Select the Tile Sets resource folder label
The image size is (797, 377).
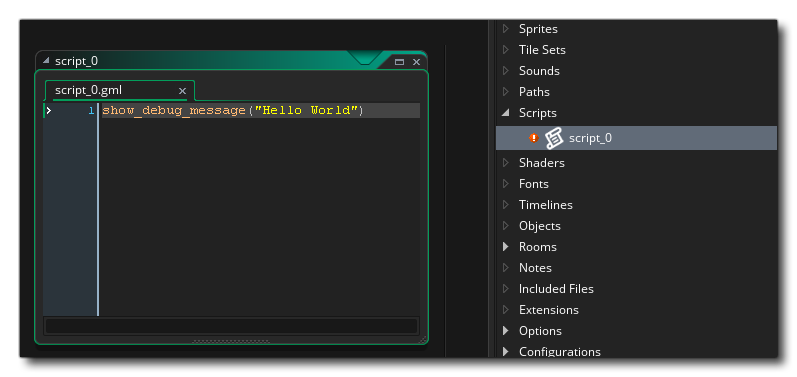coord(542,50)
